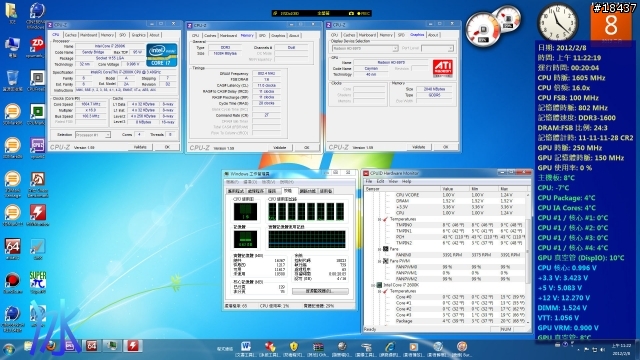The width and height of the screenshot is (640, 360).
Task: Click the orange calendar gadget showing 8
Action: pos(611,25)
